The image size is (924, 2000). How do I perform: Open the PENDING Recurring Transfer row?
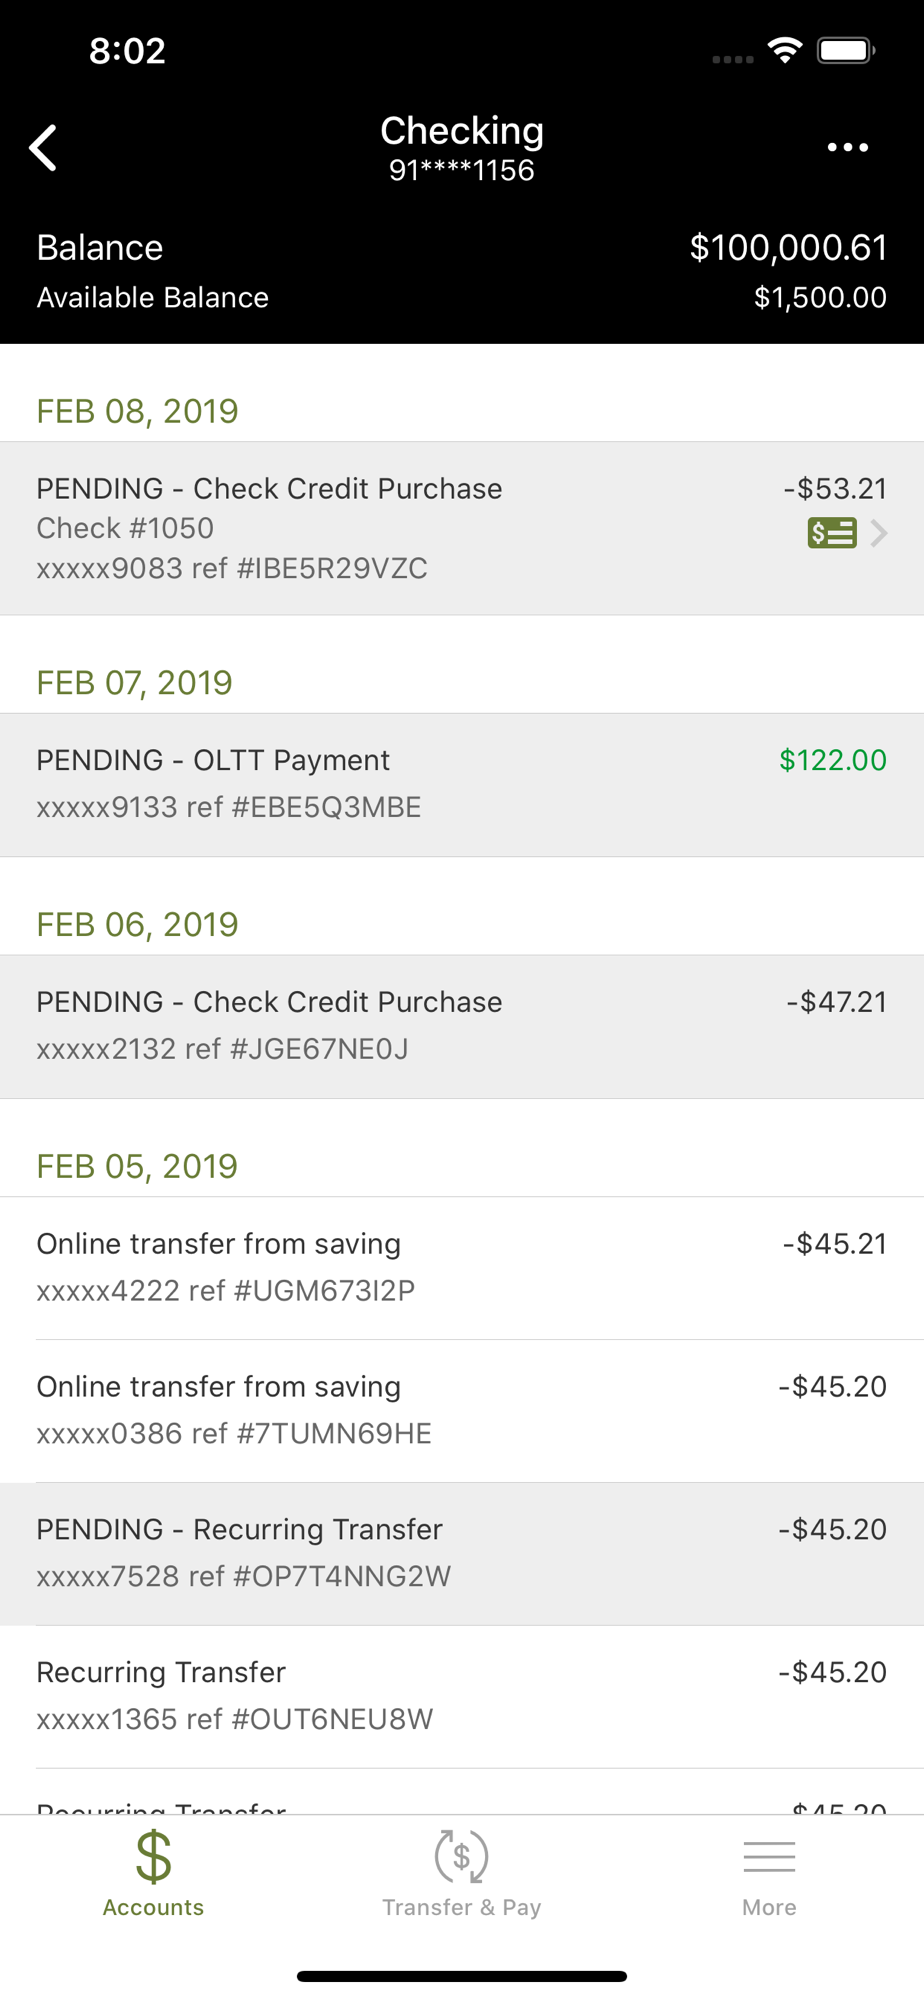point(462,1554)
